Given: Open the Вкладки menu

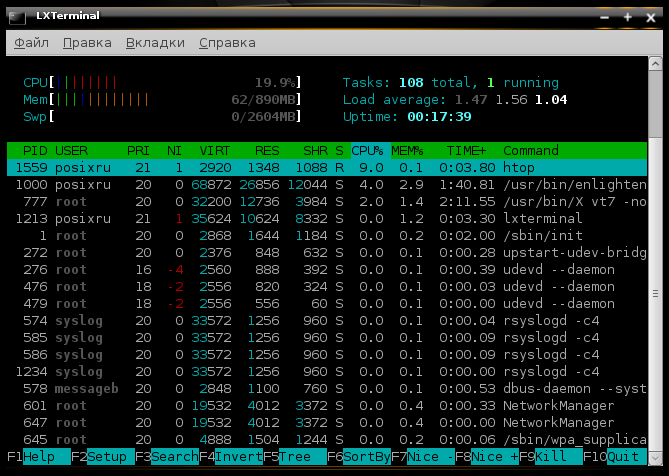Looking at the screenshot, I should click(155, 43).
